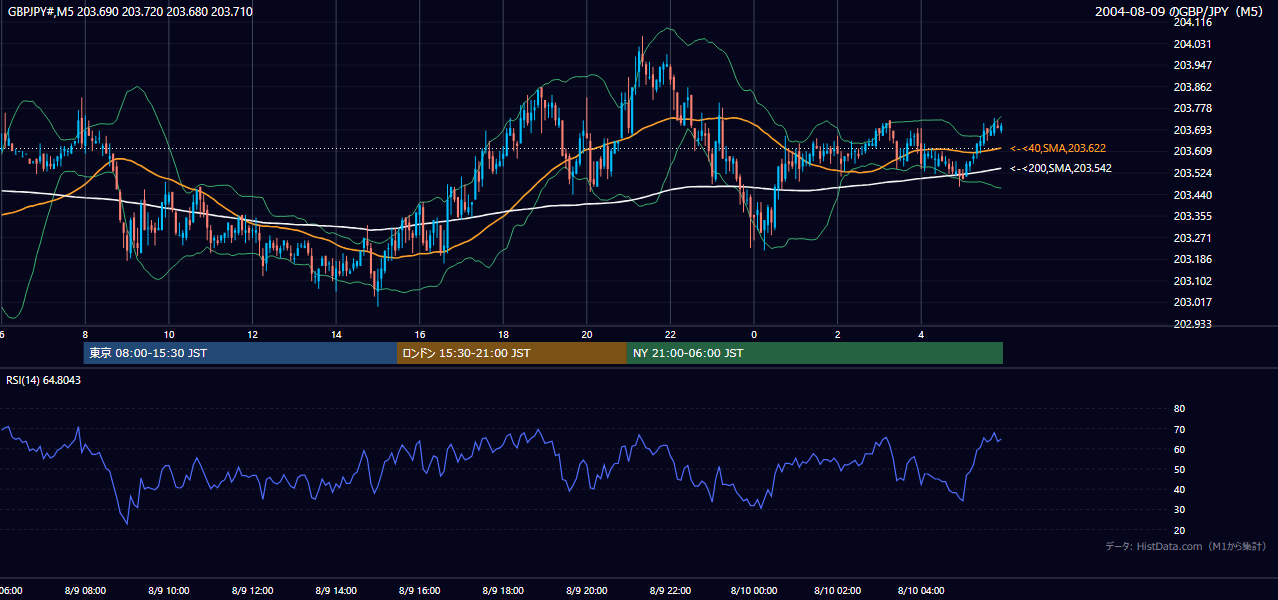This screenshot has width=1278, height=600.
Task: Click price axis value 203.609
Action: [x=1192, y=151]
